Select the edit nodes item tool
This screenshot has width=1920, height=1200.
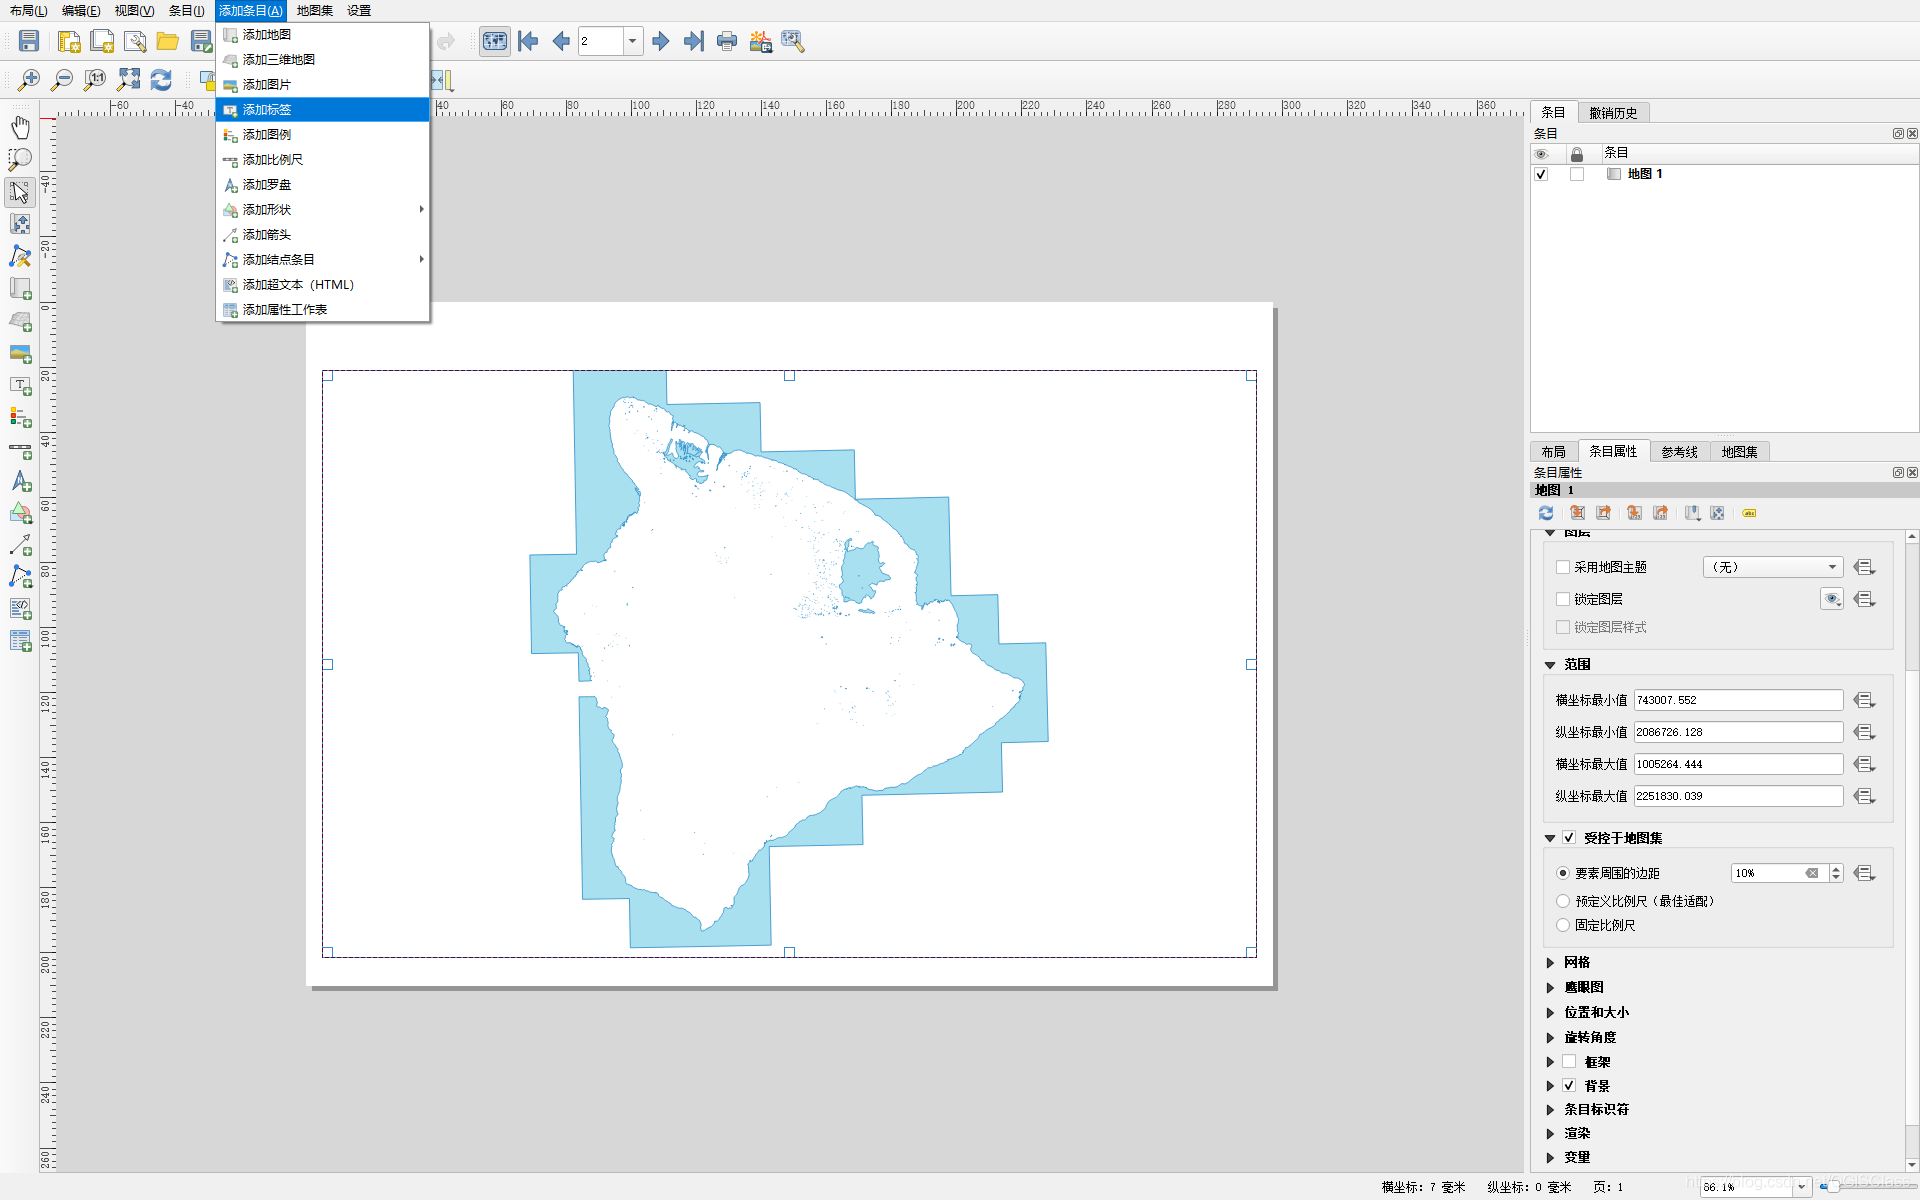[x=20, y=257]
